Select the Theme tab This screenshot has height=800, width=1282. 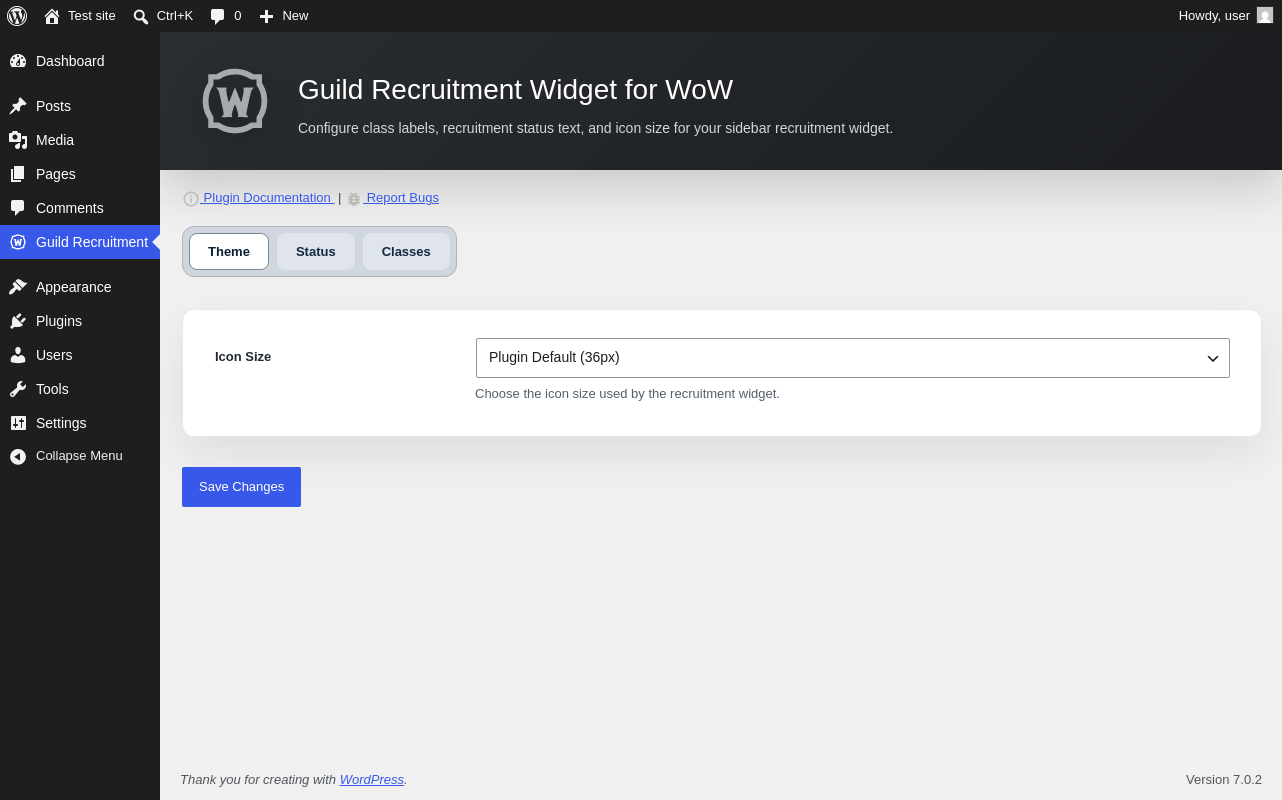[x=229, y=252]
